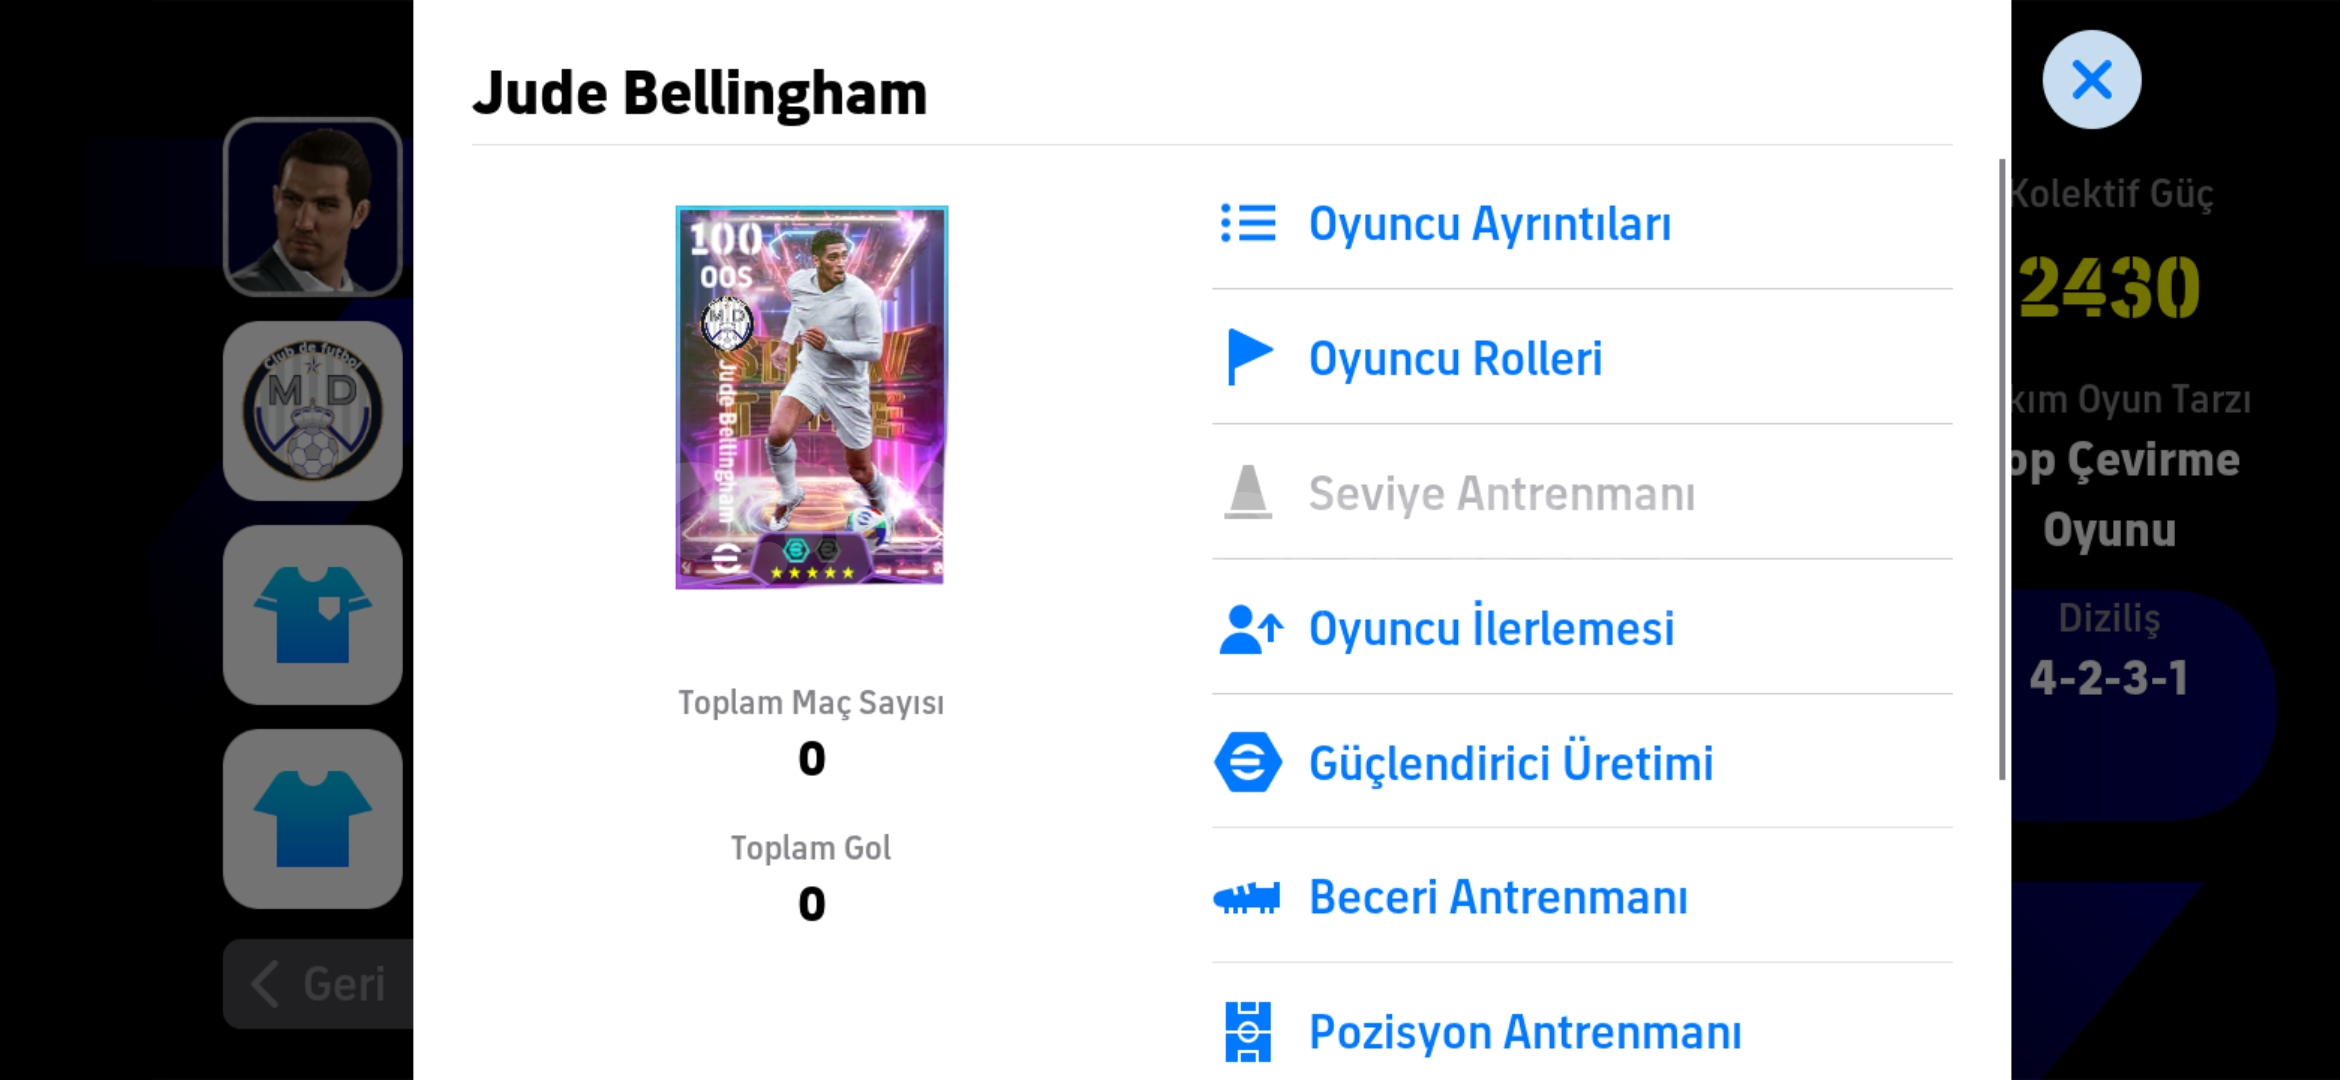Viewport: 2340px width, 1080px height.
Task: Select the cone icon for Seviye Antrenmanı
Action: click(x=1248, y=492)
